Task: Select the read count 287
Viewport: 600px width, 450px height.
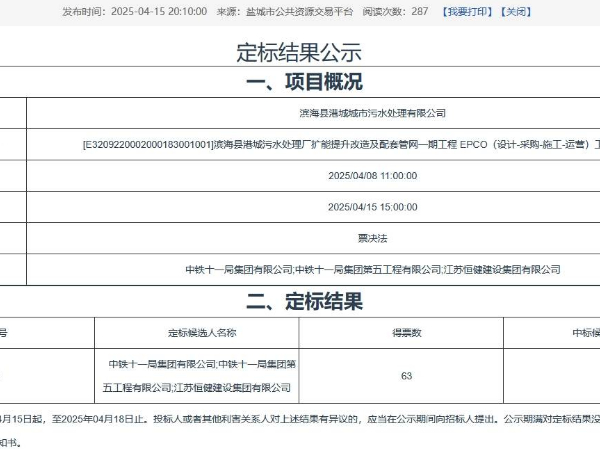Action: 420,11
